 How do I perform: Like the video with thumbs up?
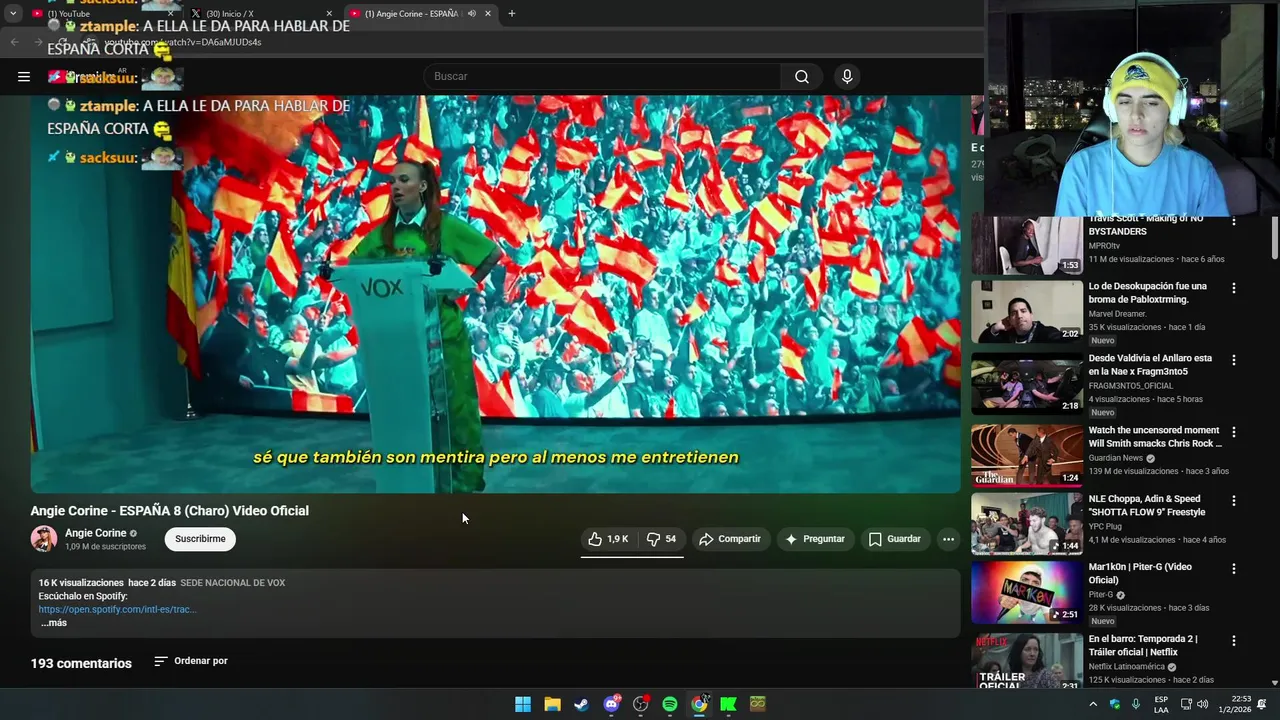click(608, 539)
